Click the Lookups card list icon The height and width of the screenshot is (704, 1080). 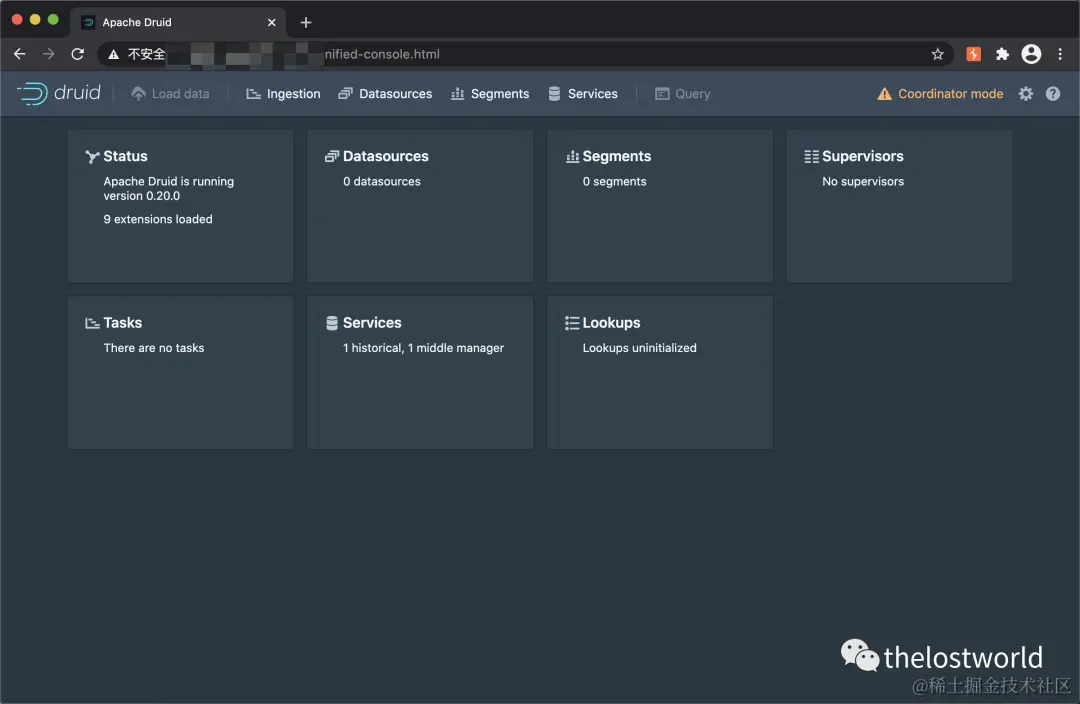coord(572,323)
